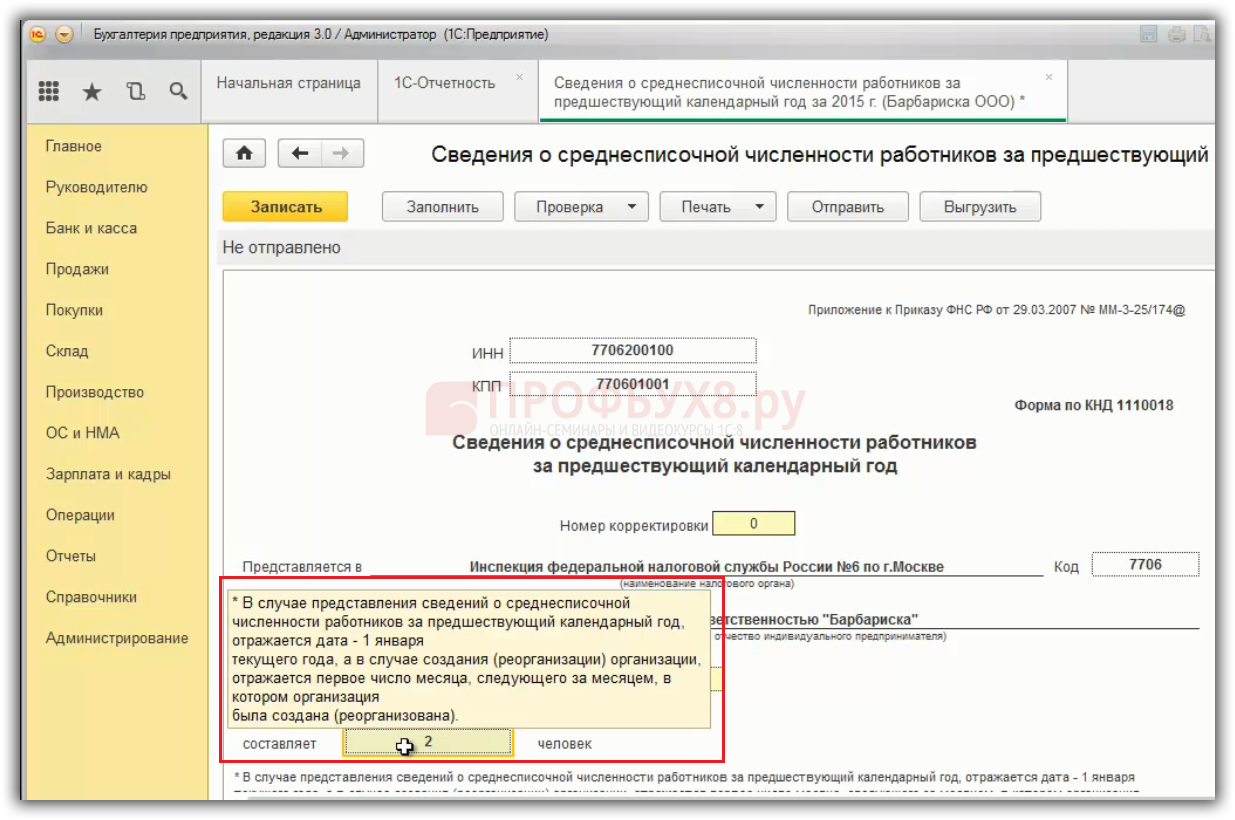Click the Выгрузить button
This screenshot has height=820, width=1235.
tap(980, 207)
